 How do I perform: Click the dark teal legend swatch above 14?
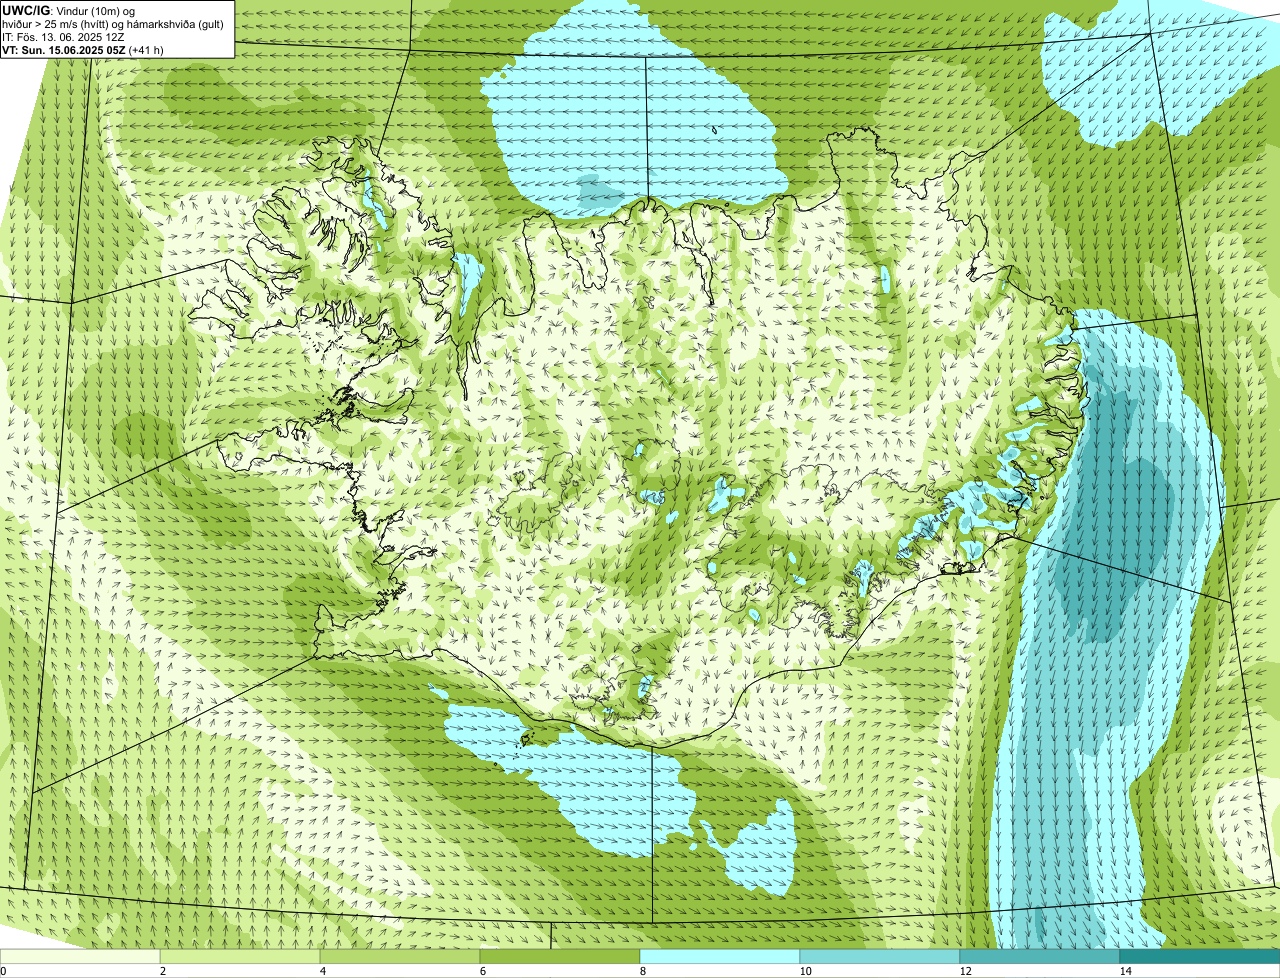coord(1200,957)
